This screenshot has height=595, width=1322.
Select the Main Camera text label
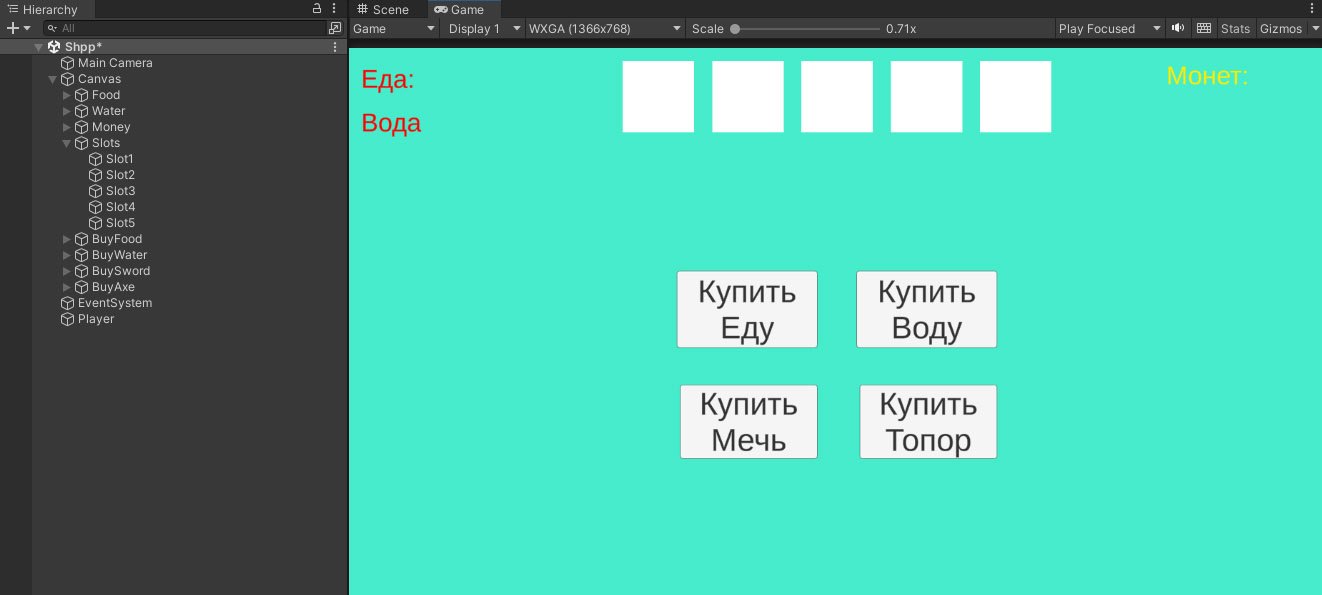point(115,63)
